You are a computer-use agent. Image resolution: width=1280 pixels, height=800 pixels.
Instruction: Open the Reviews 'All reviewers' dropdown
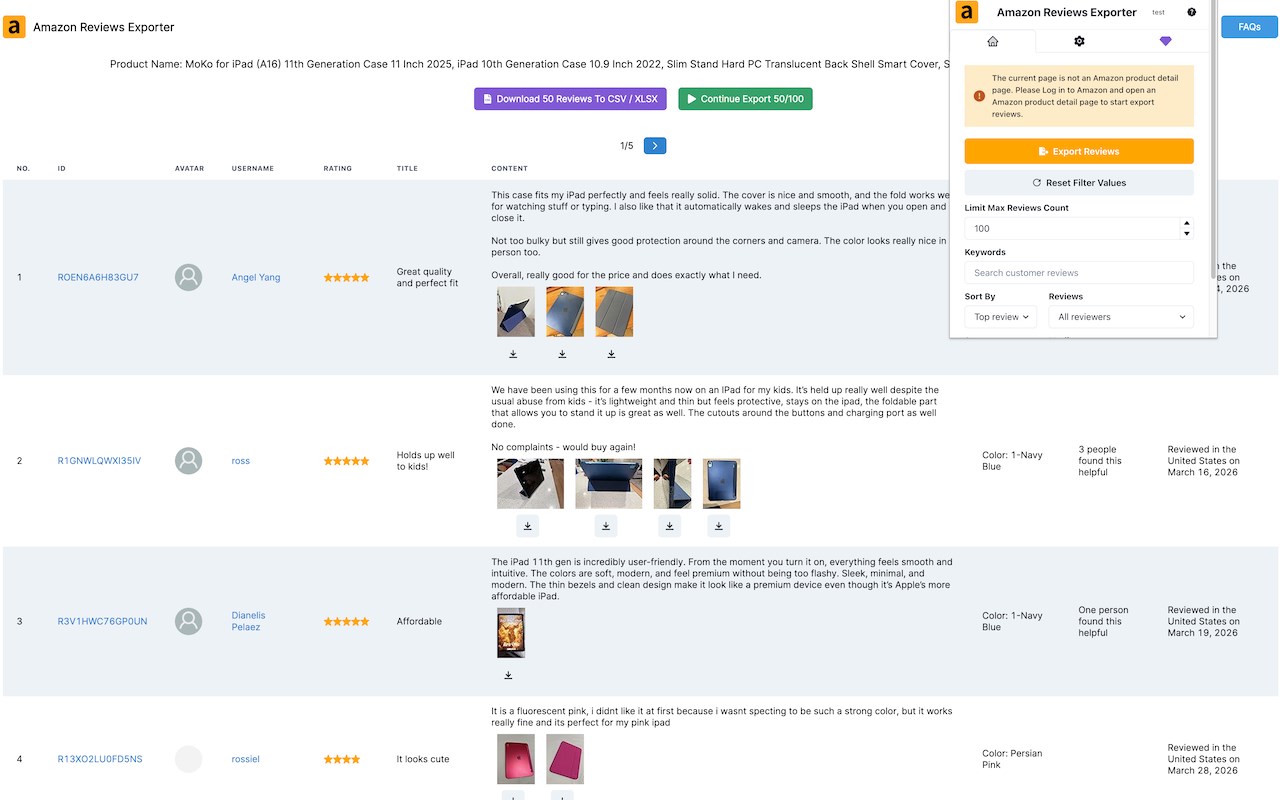(x=1121, y=317)
